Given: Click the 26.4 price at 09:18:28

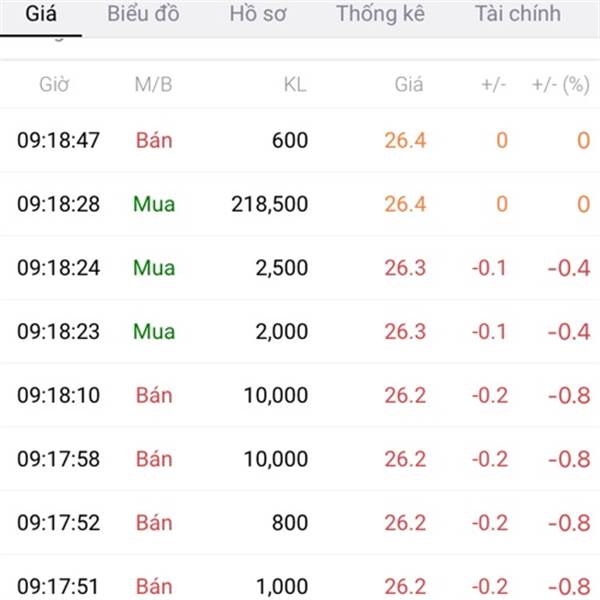Looking at the screenshot, I should click(x=405, y=204).
